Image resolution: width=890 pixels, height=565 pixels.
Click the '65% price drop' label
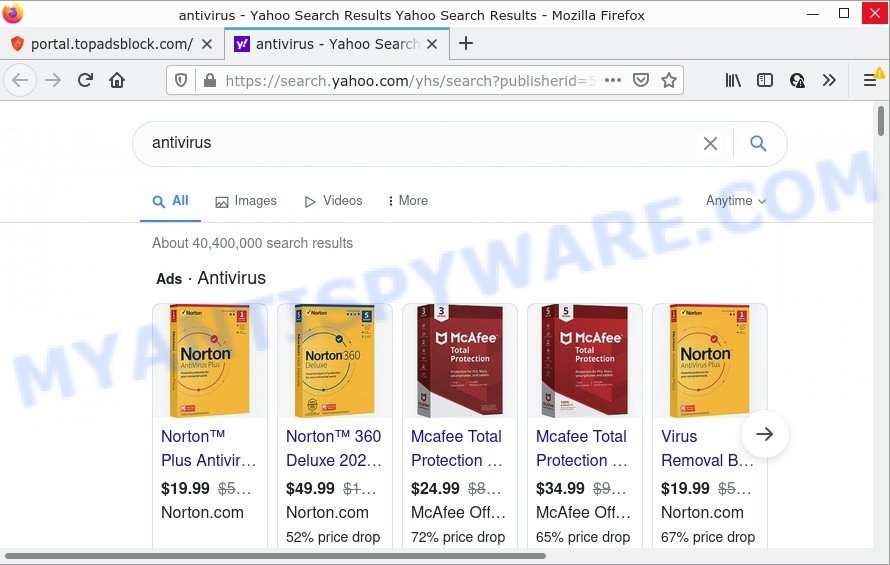pyautogui.click(x=583, y=537)
